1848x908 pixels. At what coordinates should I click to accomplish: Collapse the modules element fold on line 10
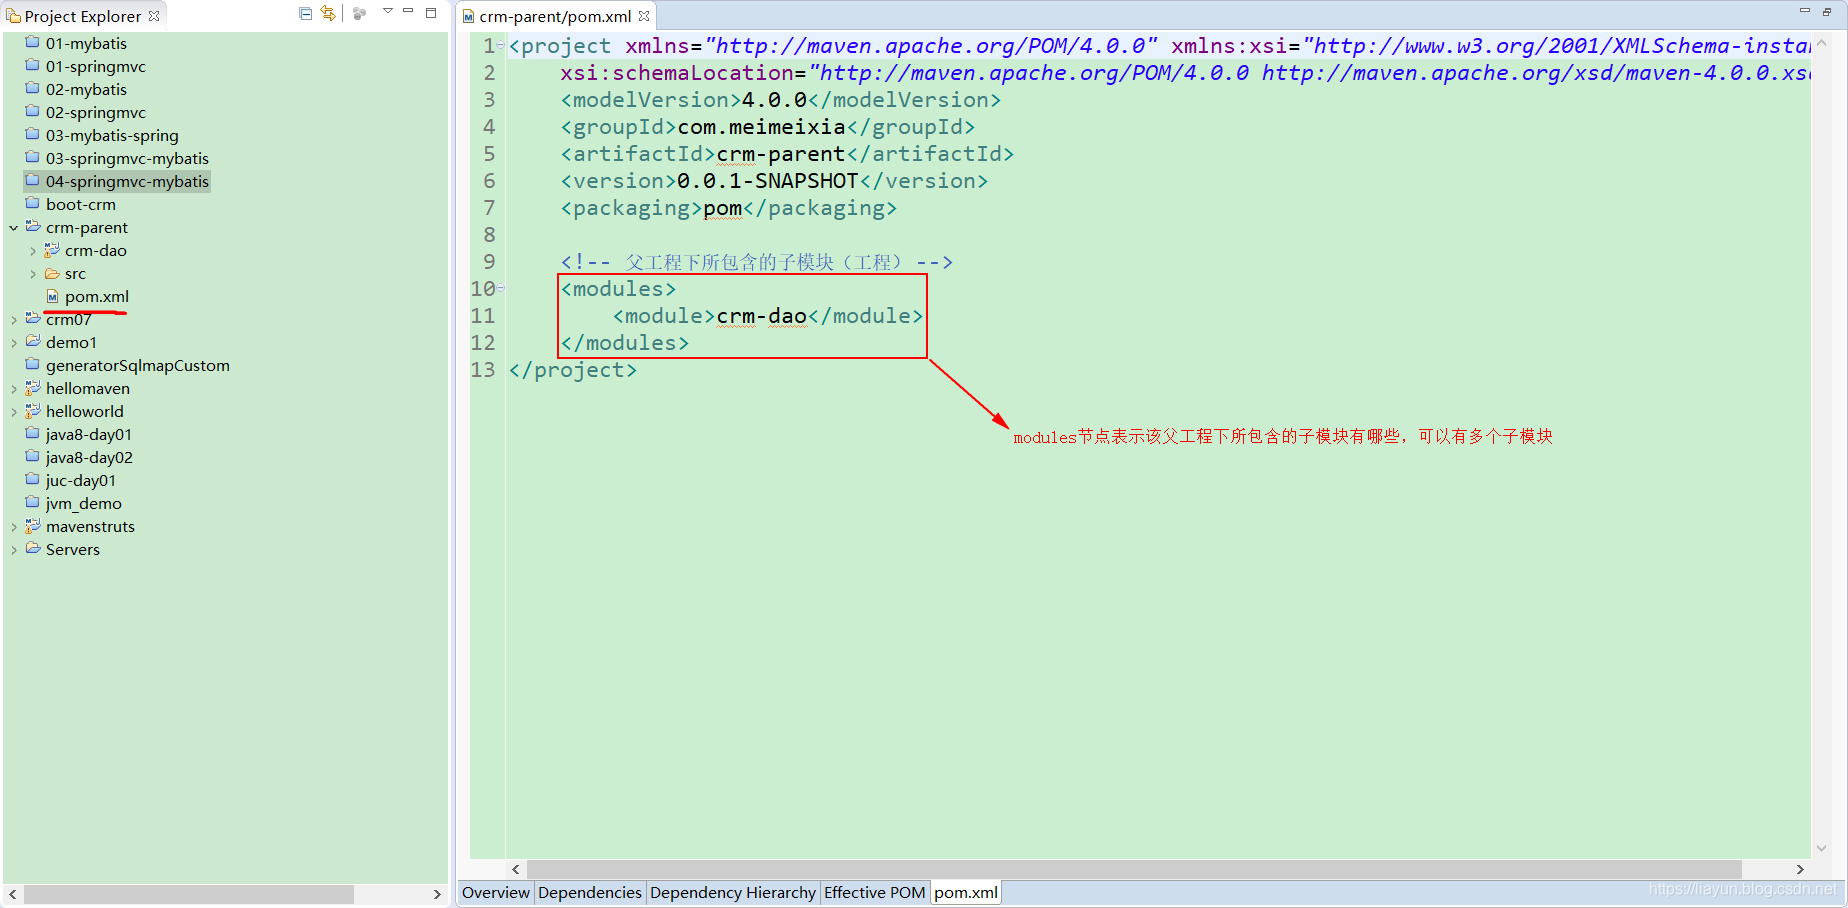[x=501, y=288]
